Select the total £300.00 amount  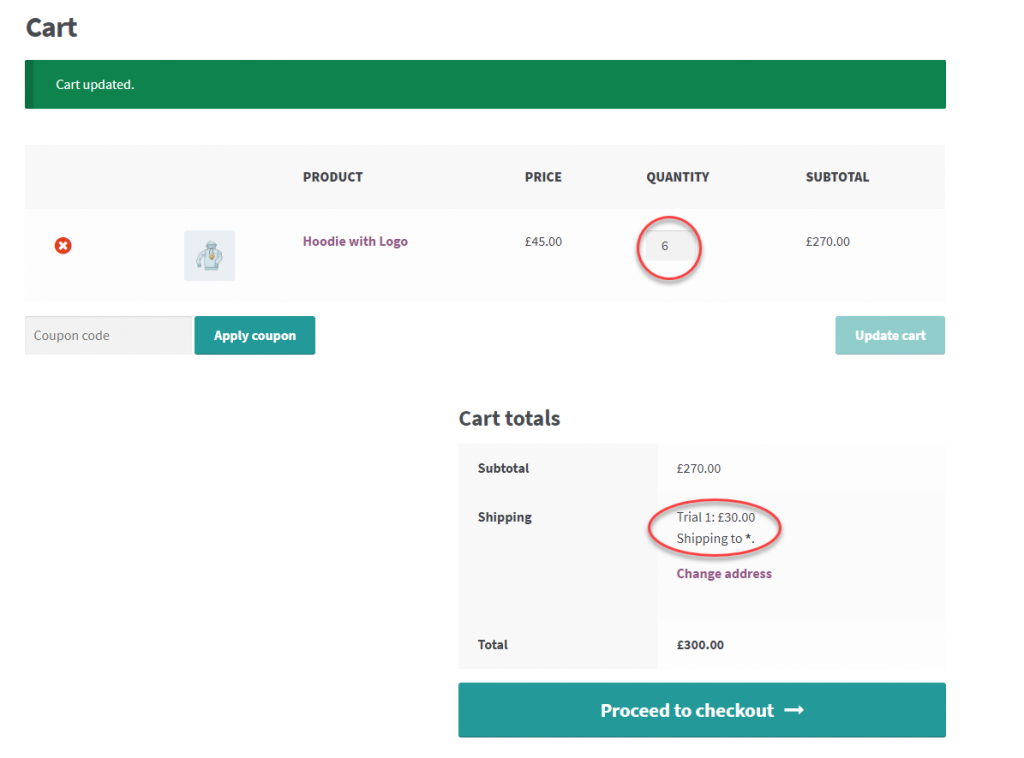tap(700, 645)
